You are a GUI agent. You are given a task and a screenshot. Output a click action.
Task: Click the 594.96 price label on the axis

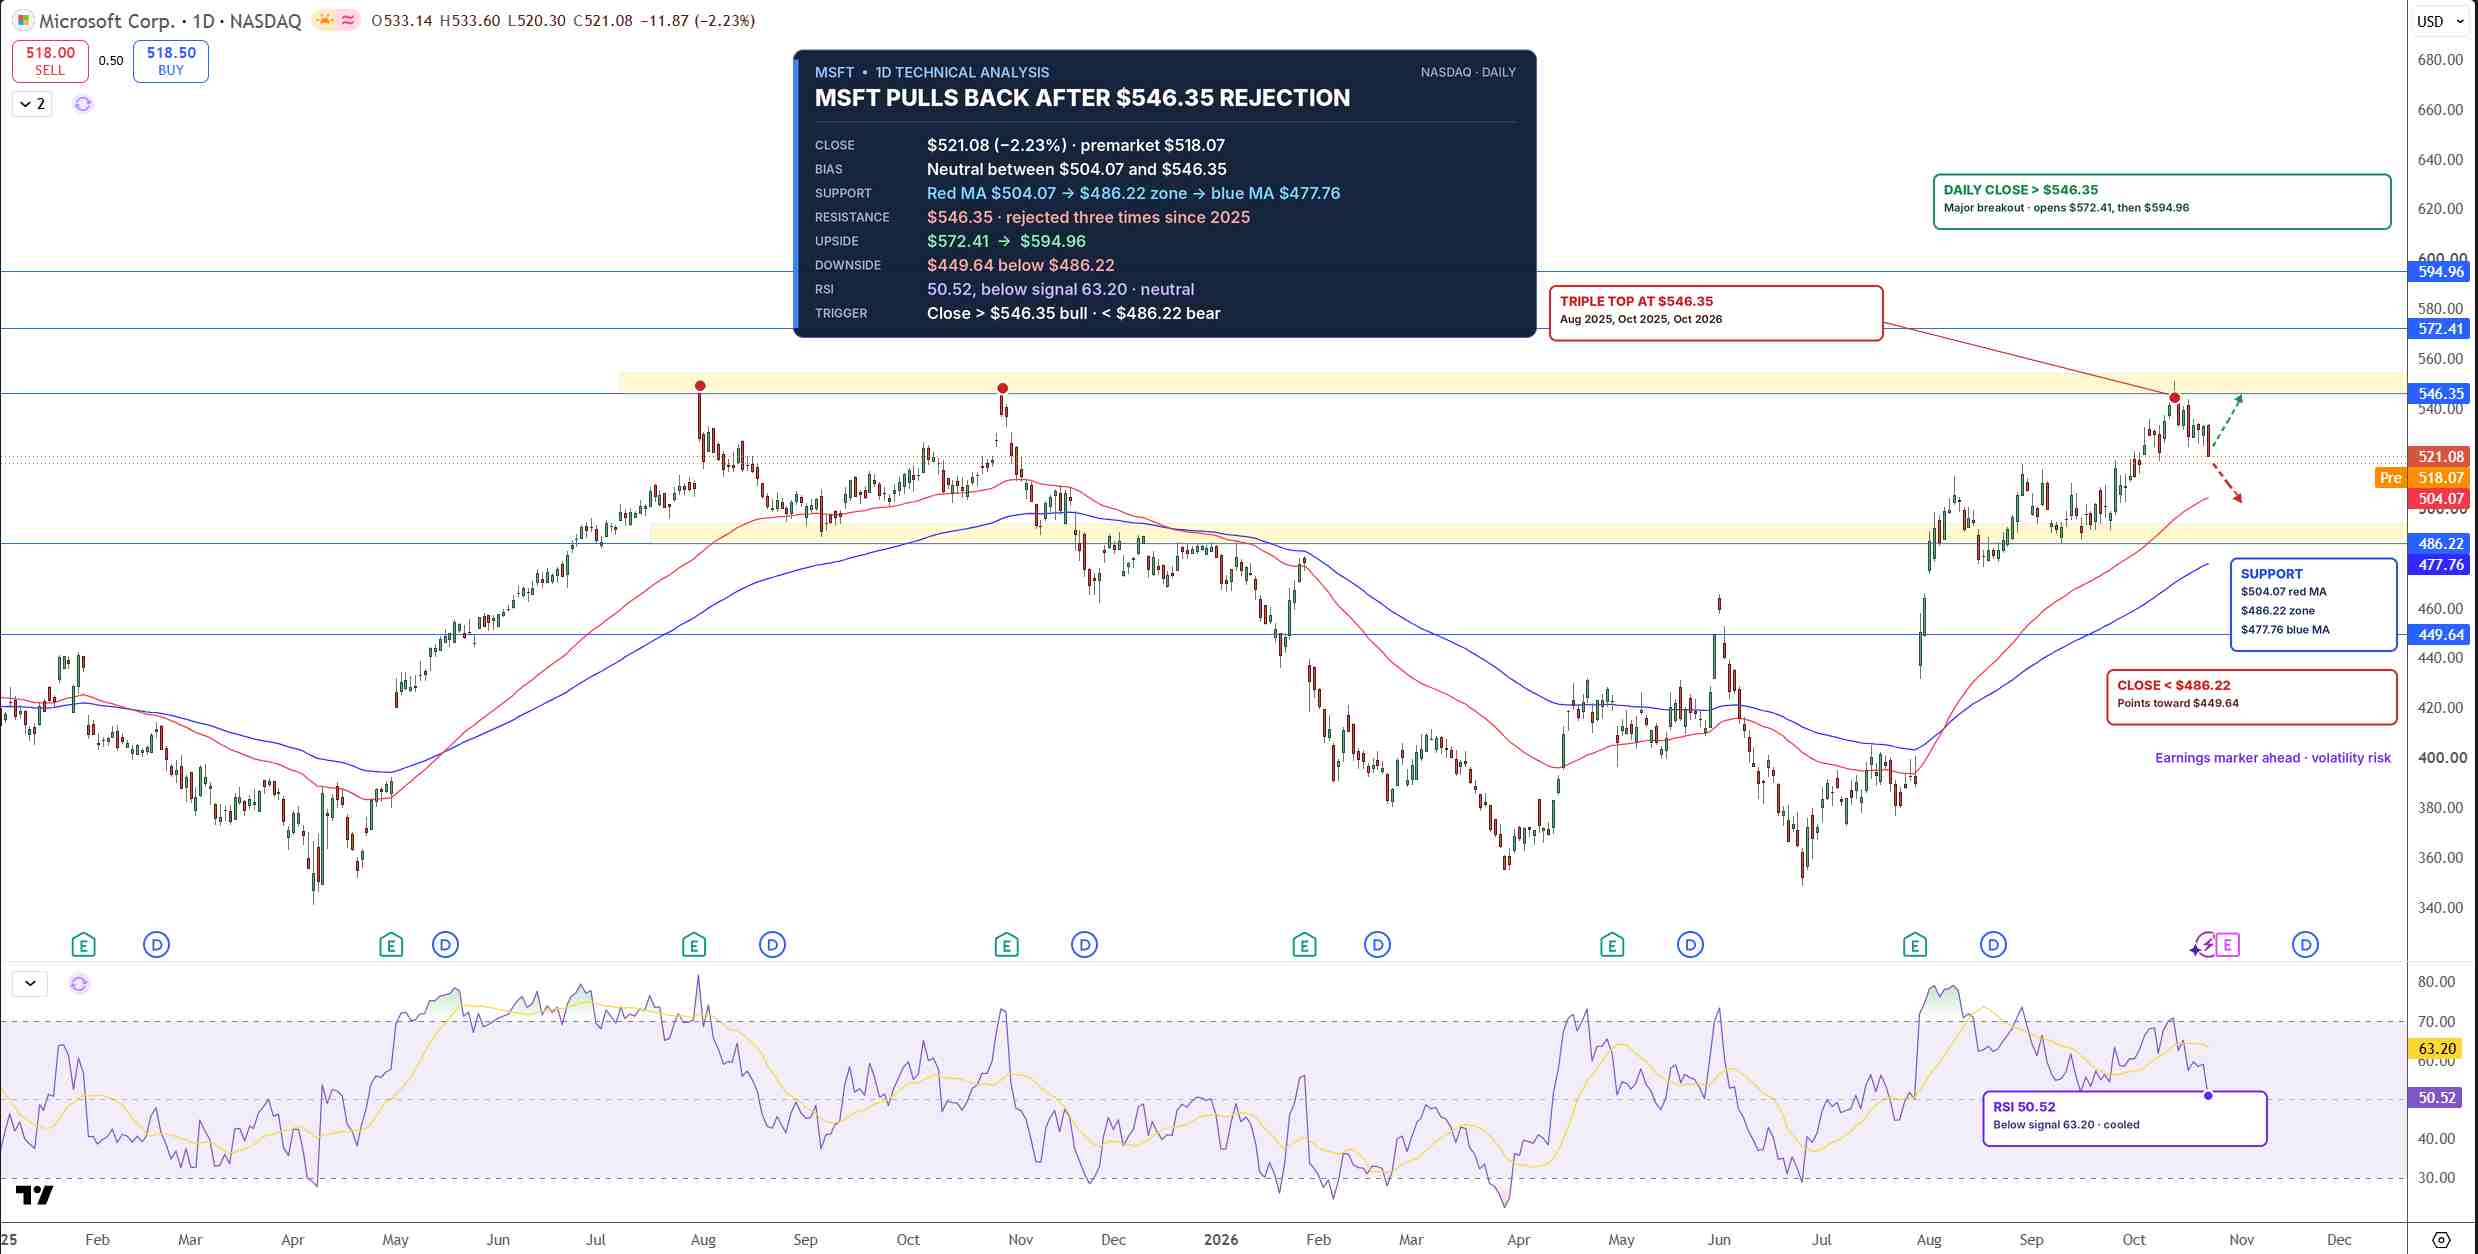2439,272
